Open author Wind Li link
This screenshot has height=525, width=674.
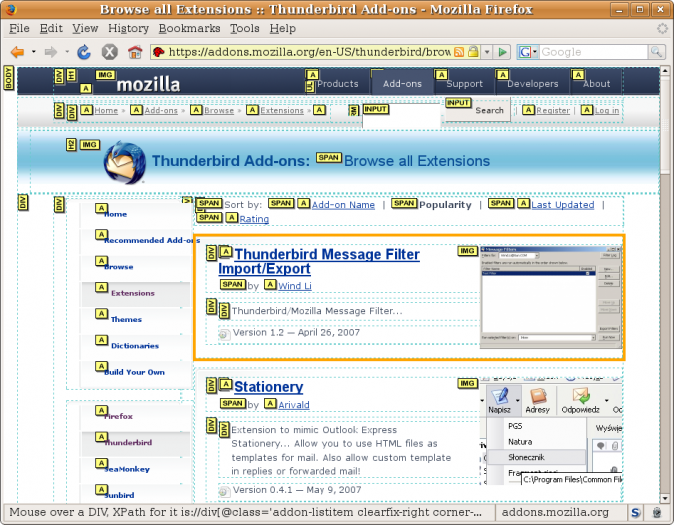click(x=294, y=286)
